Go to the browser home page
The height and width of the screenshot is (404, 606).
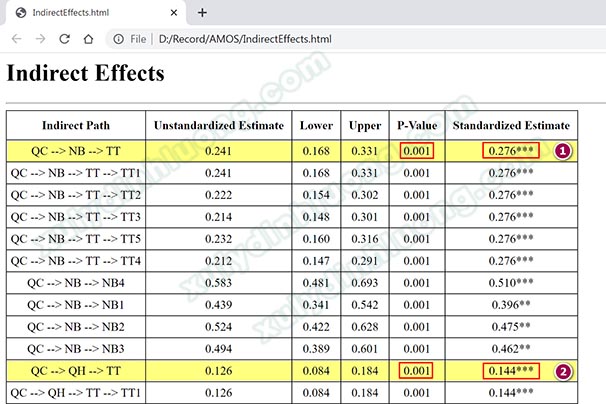tap(88, 39)
